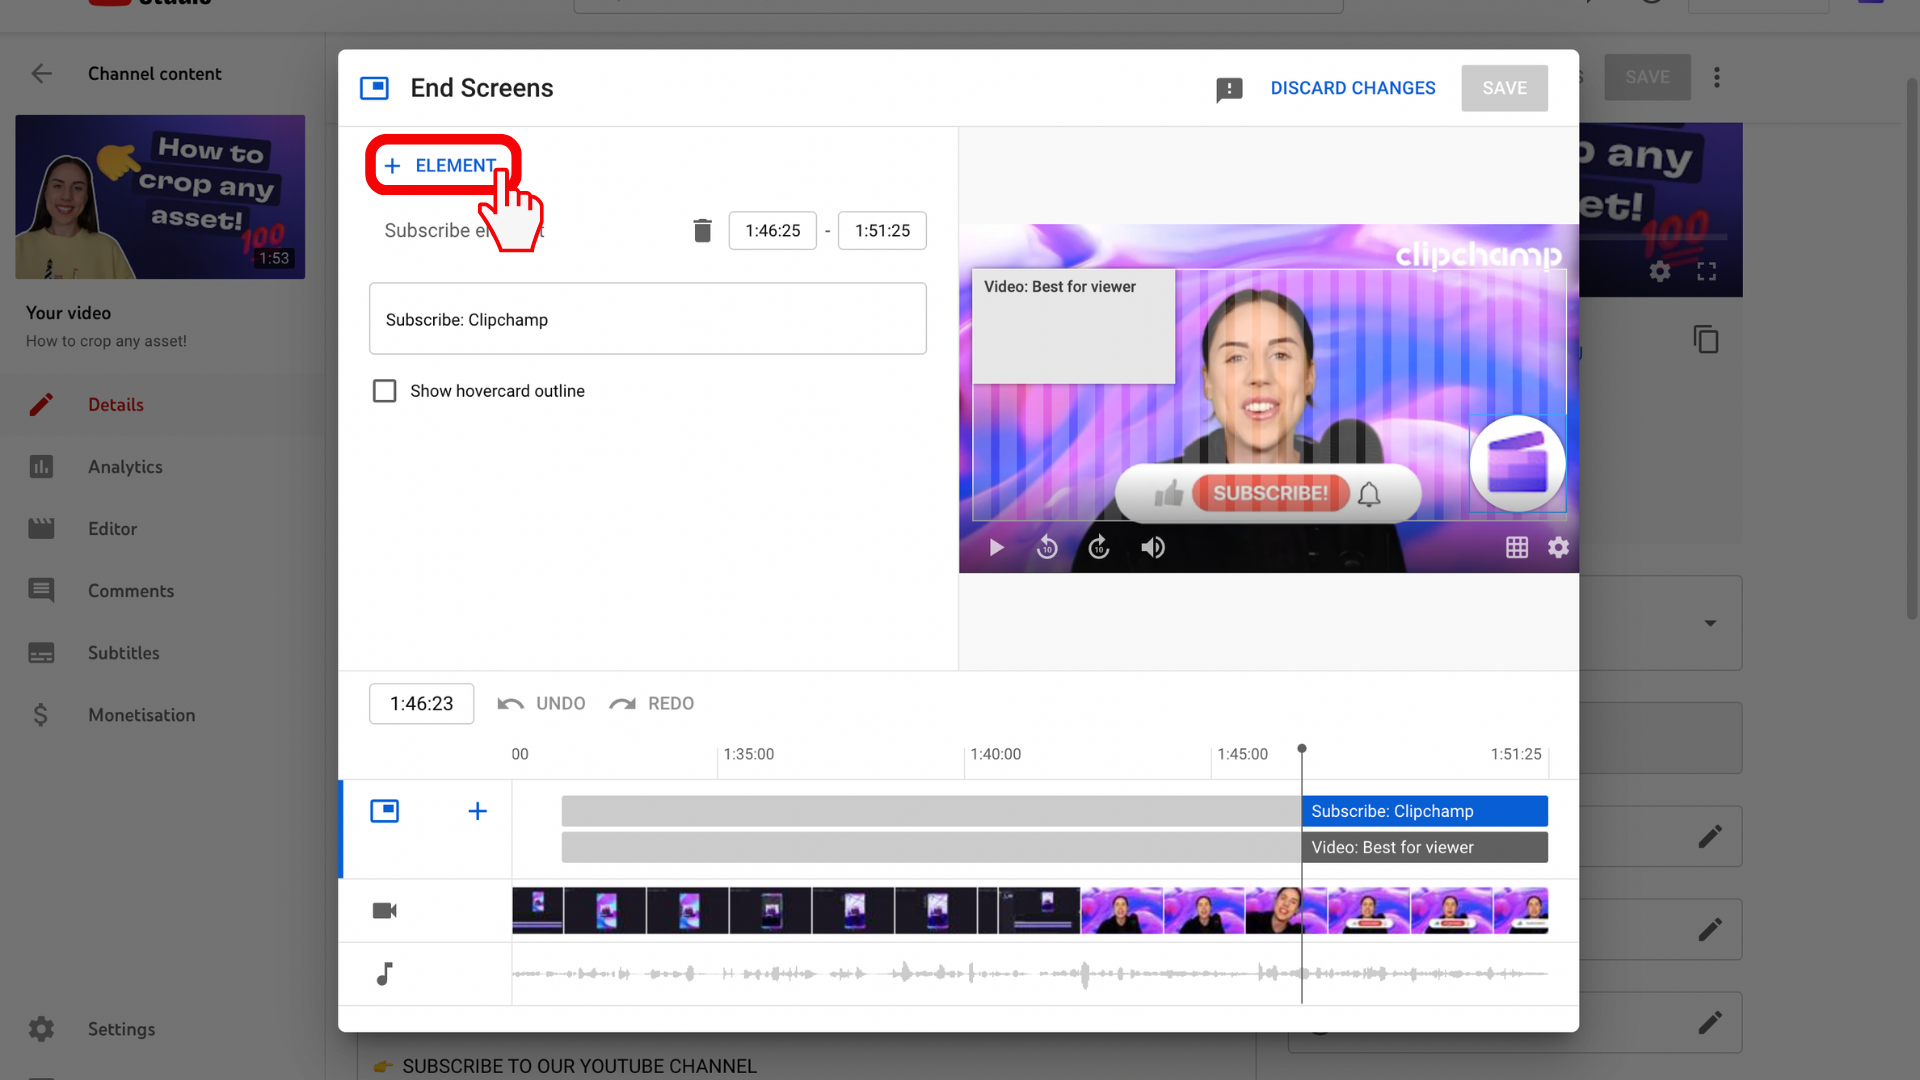Viewport: 1920px width, 1080px height.
Task: Click the copy link icon in background page
Action: click(1706, 339)
